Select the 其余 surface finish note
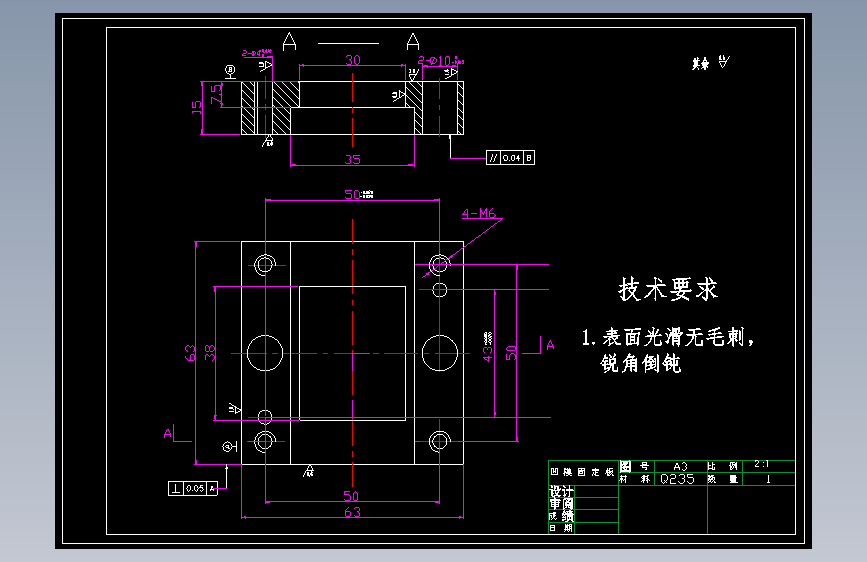The image size is (867, 562). [701, 64]
